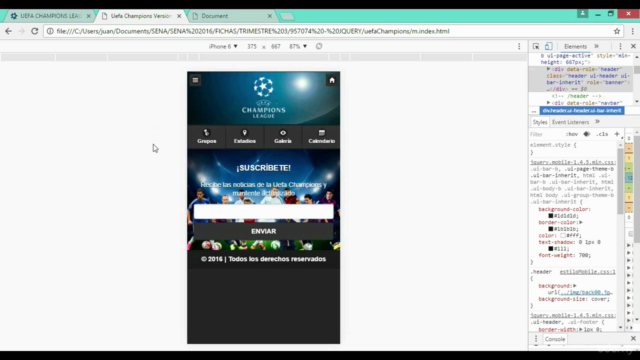Click the device width field 375
This screenshot has width=640, height=360.
click(x=252, y=46)
